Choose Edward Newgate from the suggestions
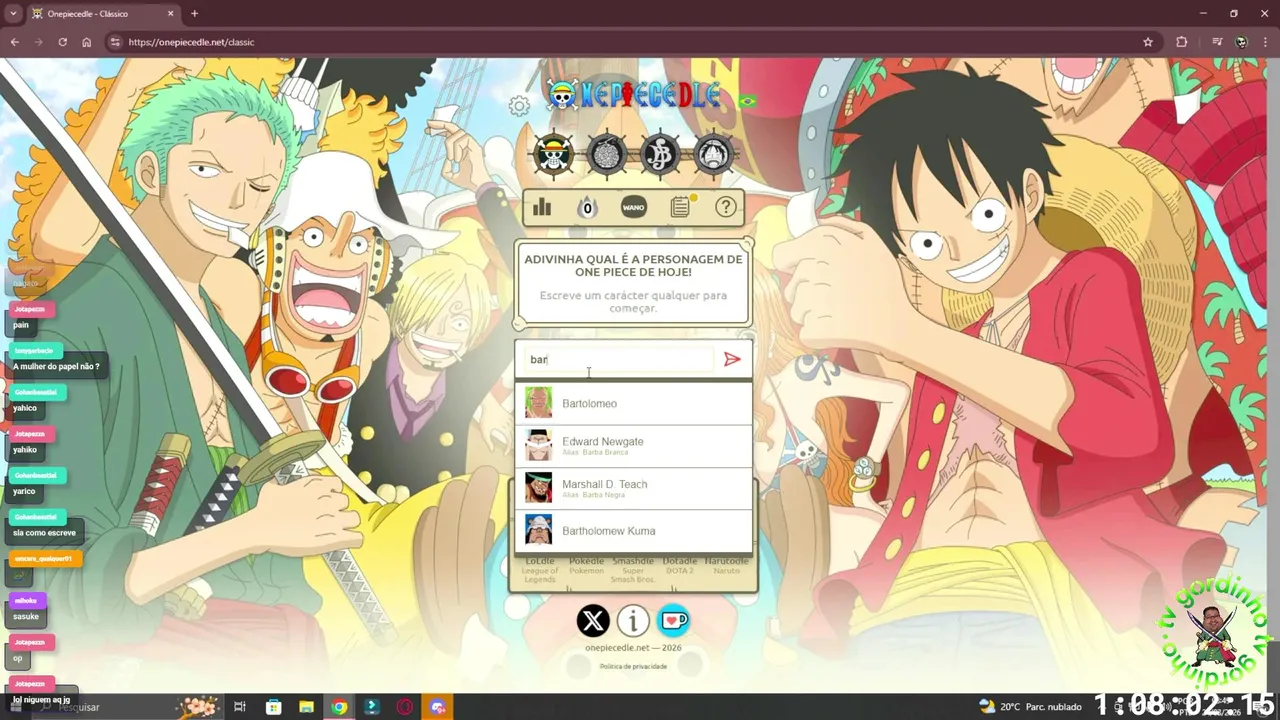Image resolution: width=1280 pixels, height=720 pixels. pyautogui.click(x=633, y=446)
